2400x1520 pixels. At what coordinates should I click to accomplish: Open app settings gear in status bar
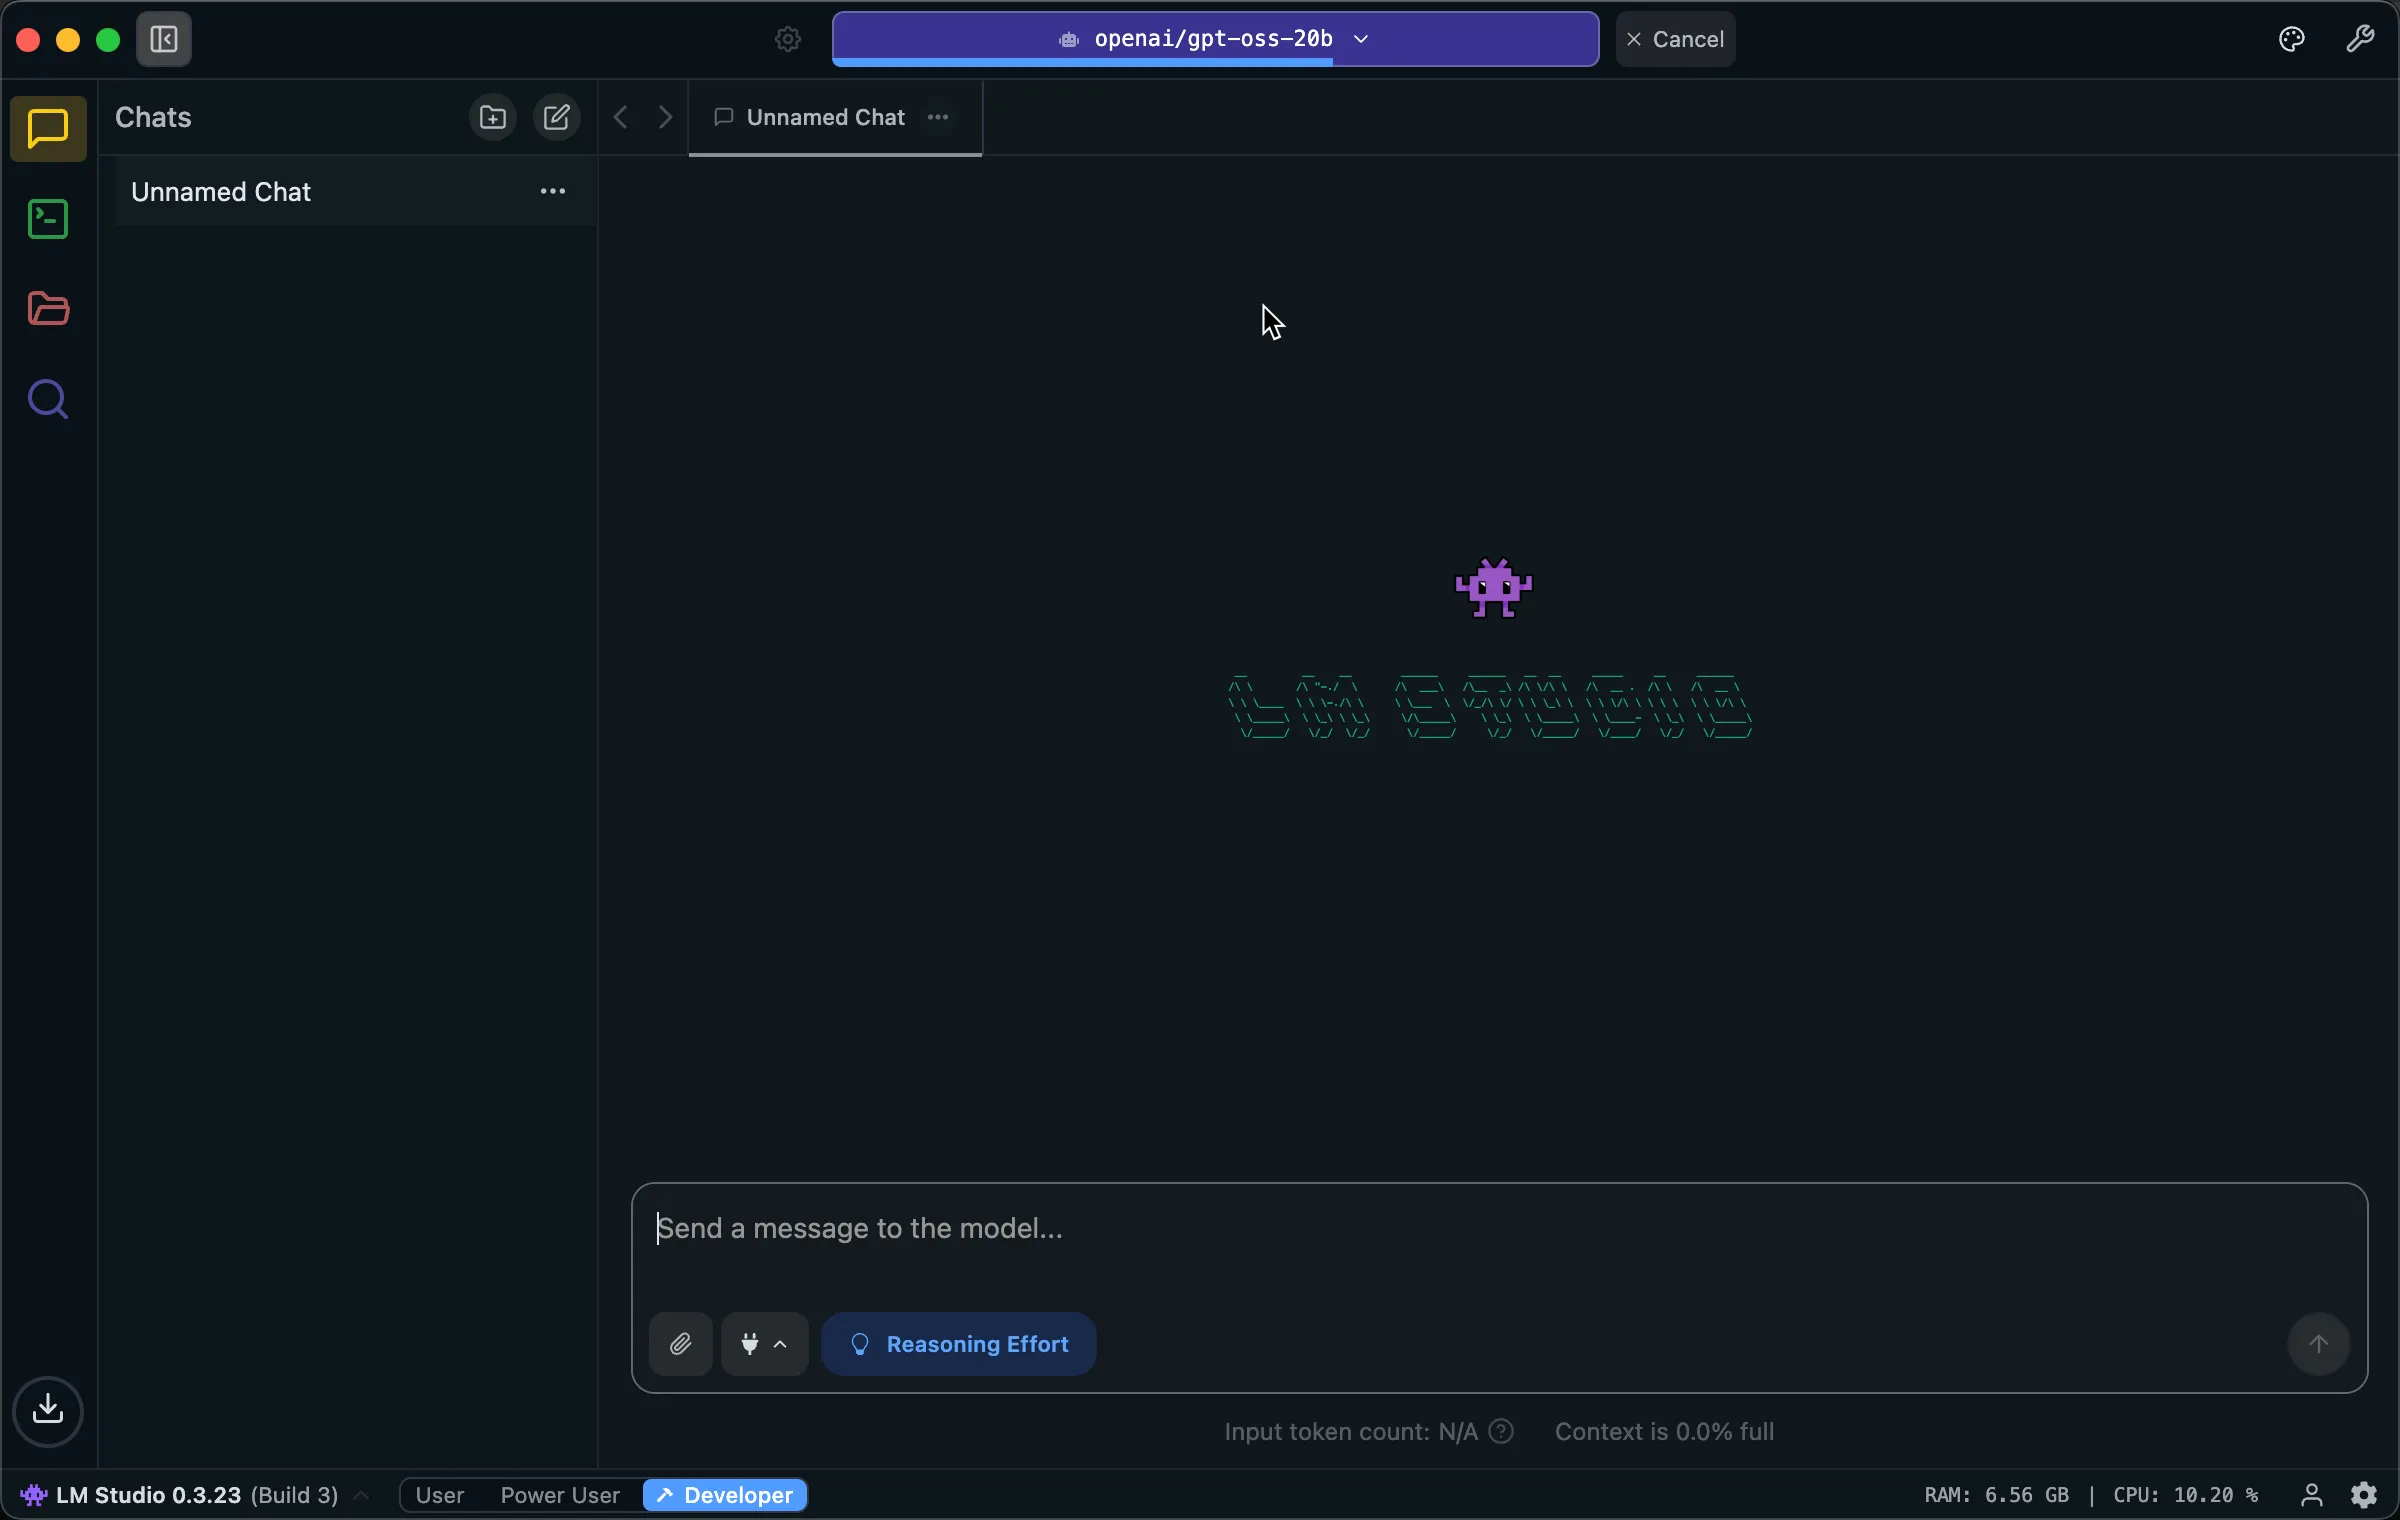point(2364,1495)
